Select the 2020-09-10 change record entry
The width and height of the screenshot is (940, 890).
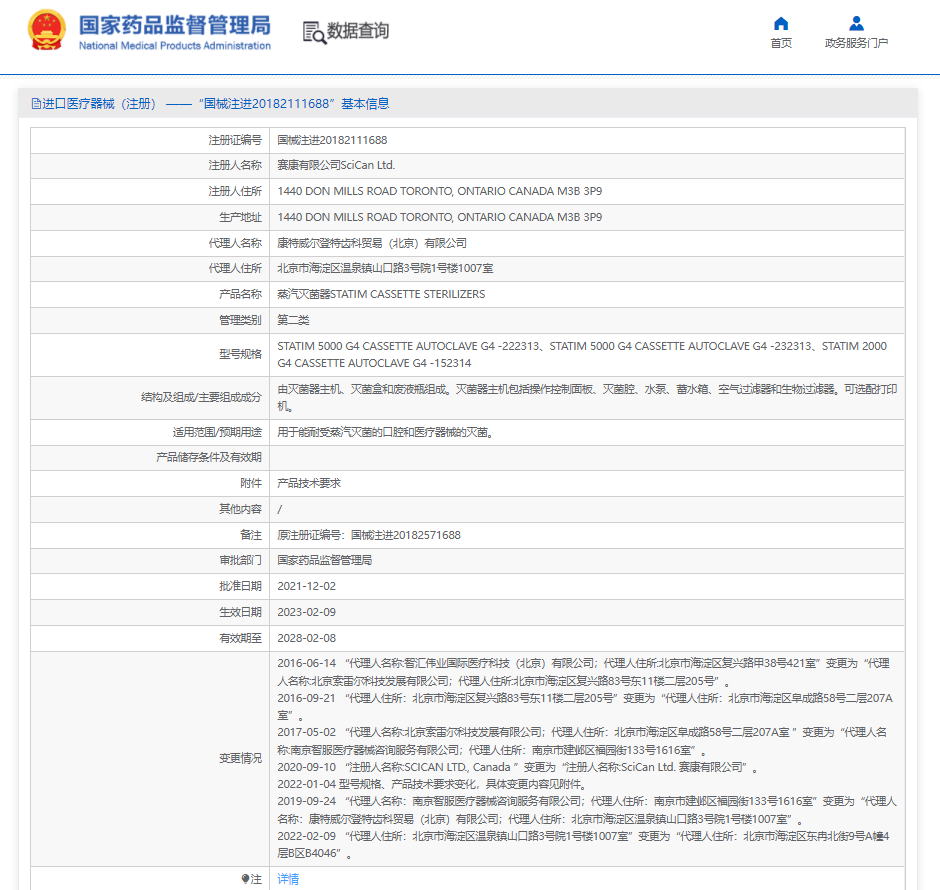tap(517, 767)
